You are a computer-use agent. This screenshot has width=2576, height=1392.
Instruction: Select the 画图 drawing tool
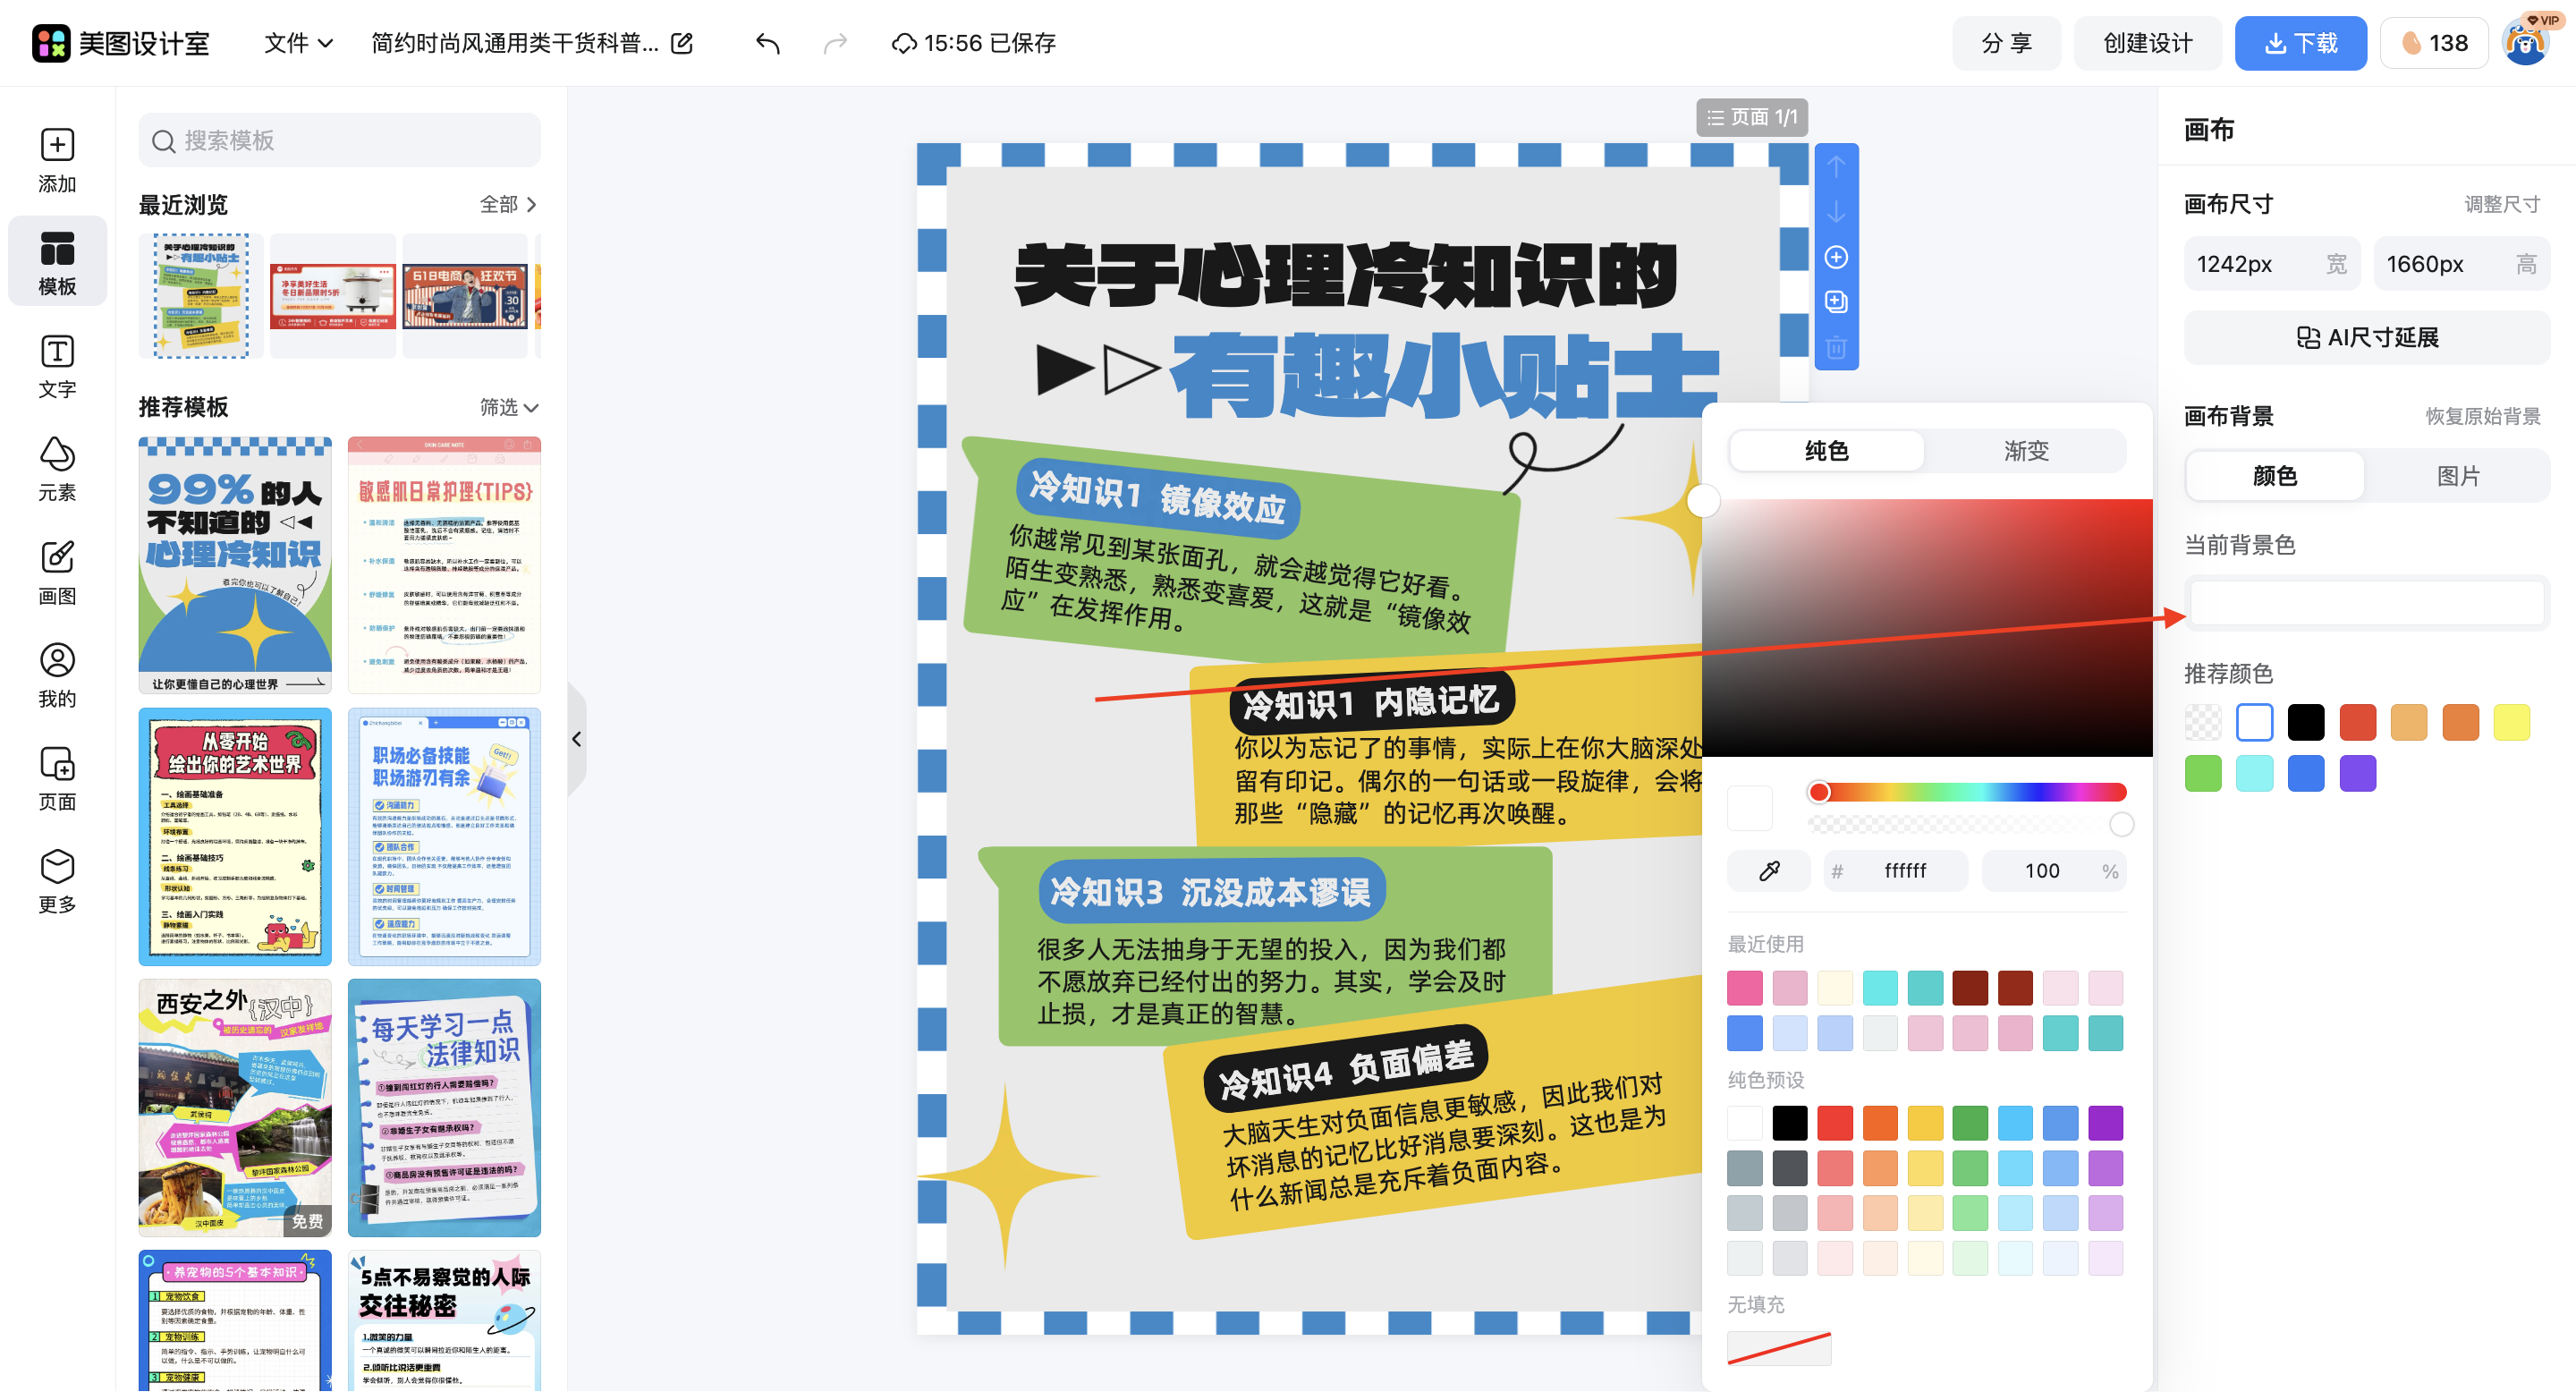[x=57, y=572]
